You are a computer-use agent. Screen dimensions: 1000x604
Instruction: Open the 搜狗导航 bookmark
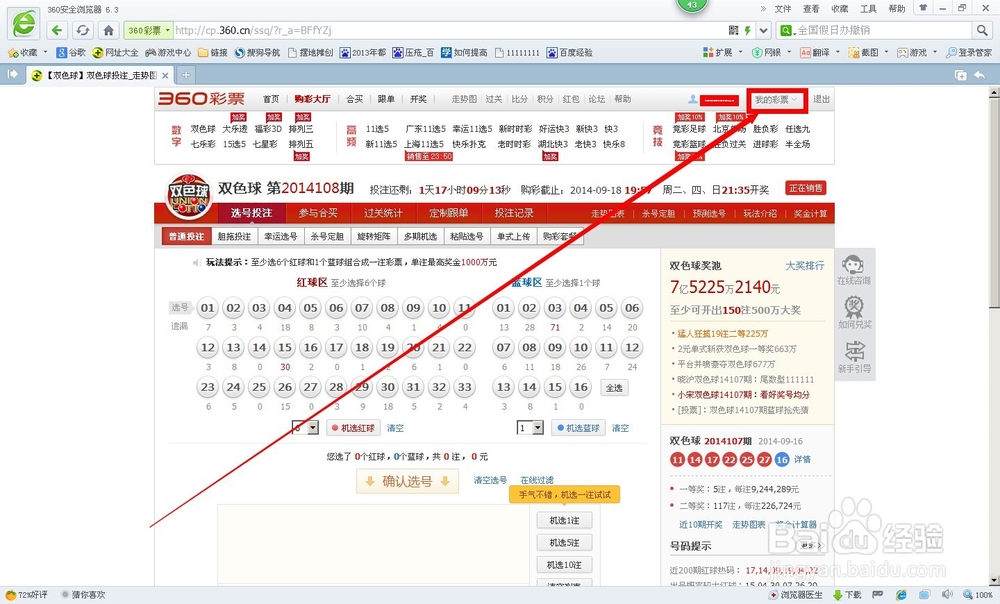point(257,52)
